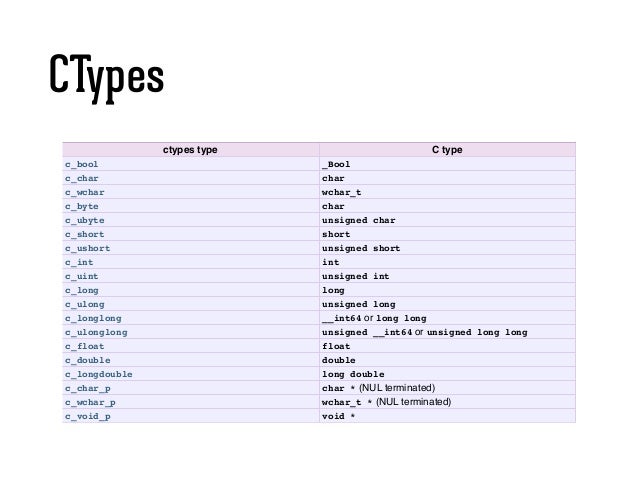Screen dimensions: 638x479
Task: Select the 'wchar_t * (NUL terminated)' cell
Action: (x=447, y=402)
